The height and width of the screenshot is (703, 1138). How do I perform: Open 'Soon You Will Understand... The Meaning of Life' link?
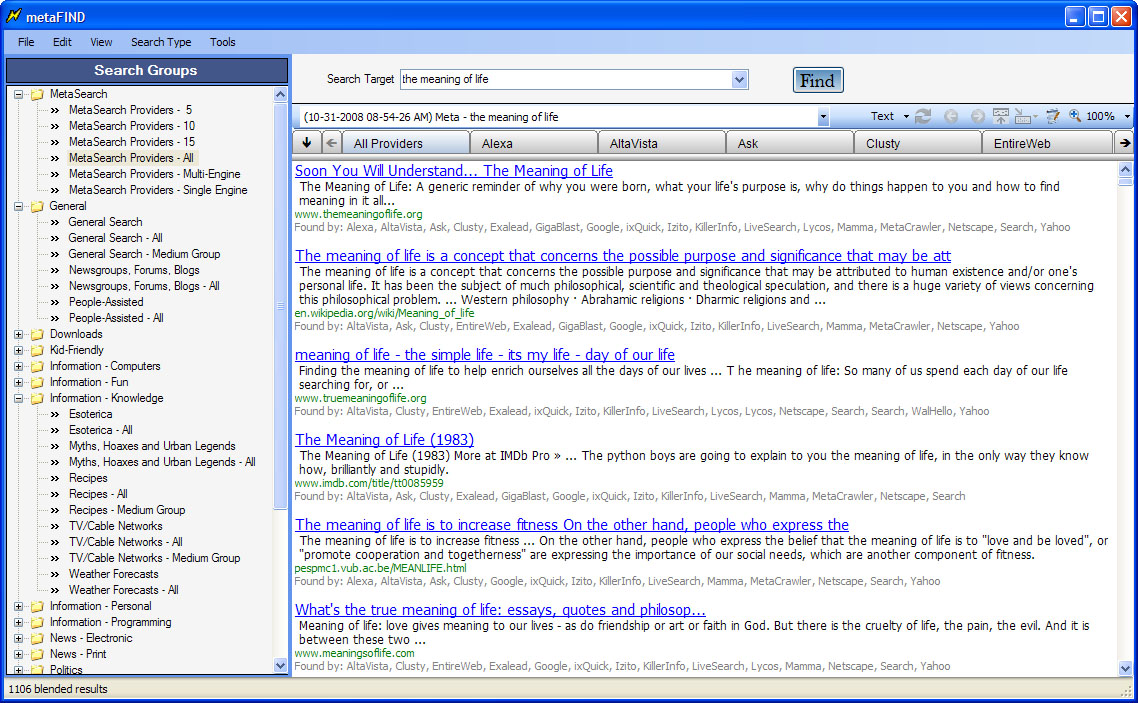coord(454,171)
